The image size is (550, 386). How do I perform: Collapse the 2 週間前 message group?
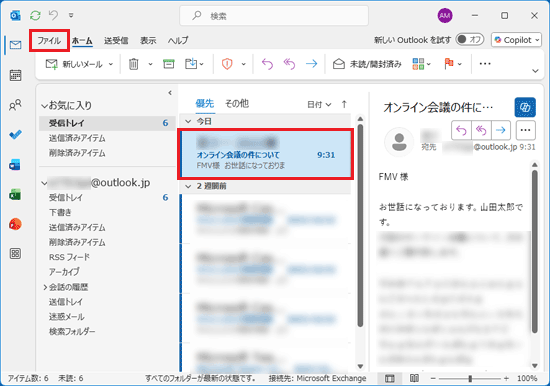point(188,186)
